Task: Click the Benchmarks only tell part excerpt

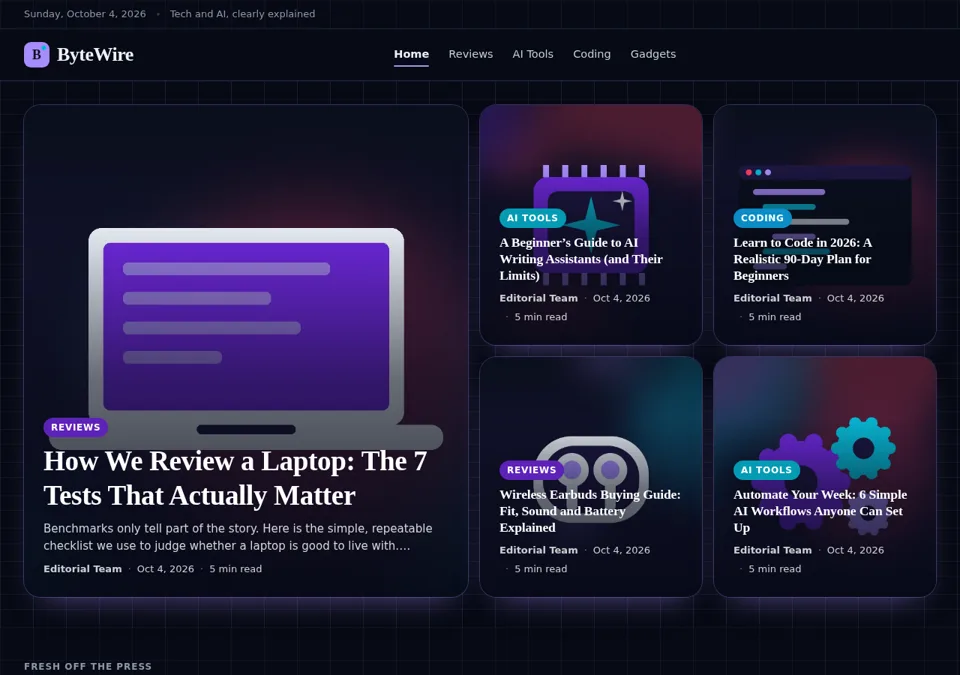Action: pyautogui.click(x=238, y=537)
